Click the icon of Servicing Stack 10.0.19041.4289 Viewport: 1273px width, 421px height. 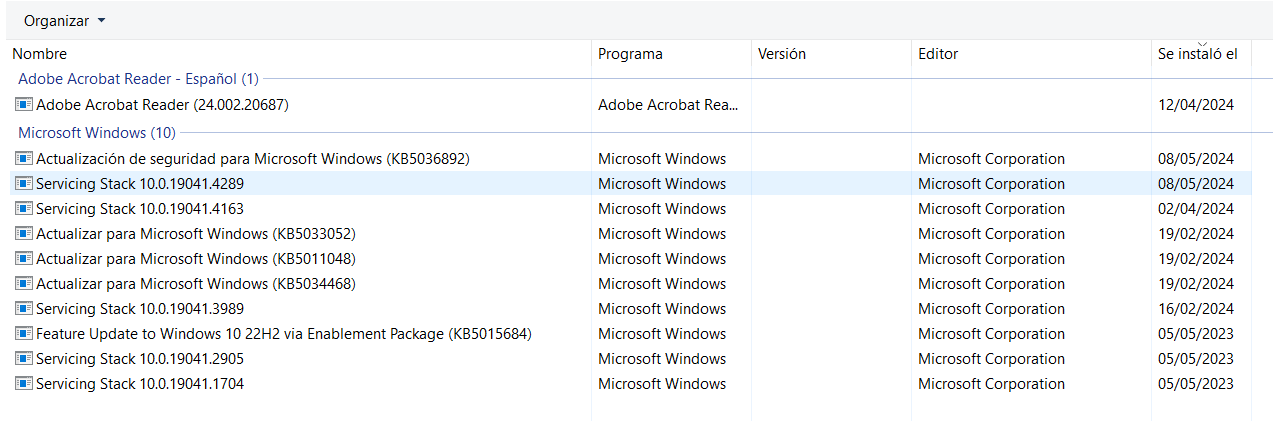pos(24,184)
